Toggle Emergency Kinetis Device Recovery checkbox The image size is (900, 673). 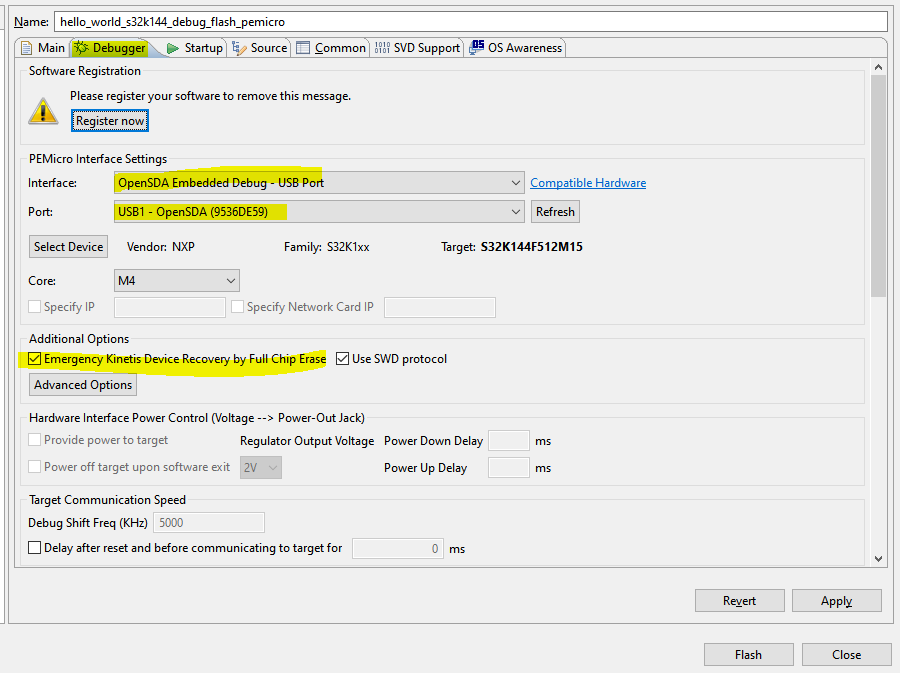pos(34,359)
